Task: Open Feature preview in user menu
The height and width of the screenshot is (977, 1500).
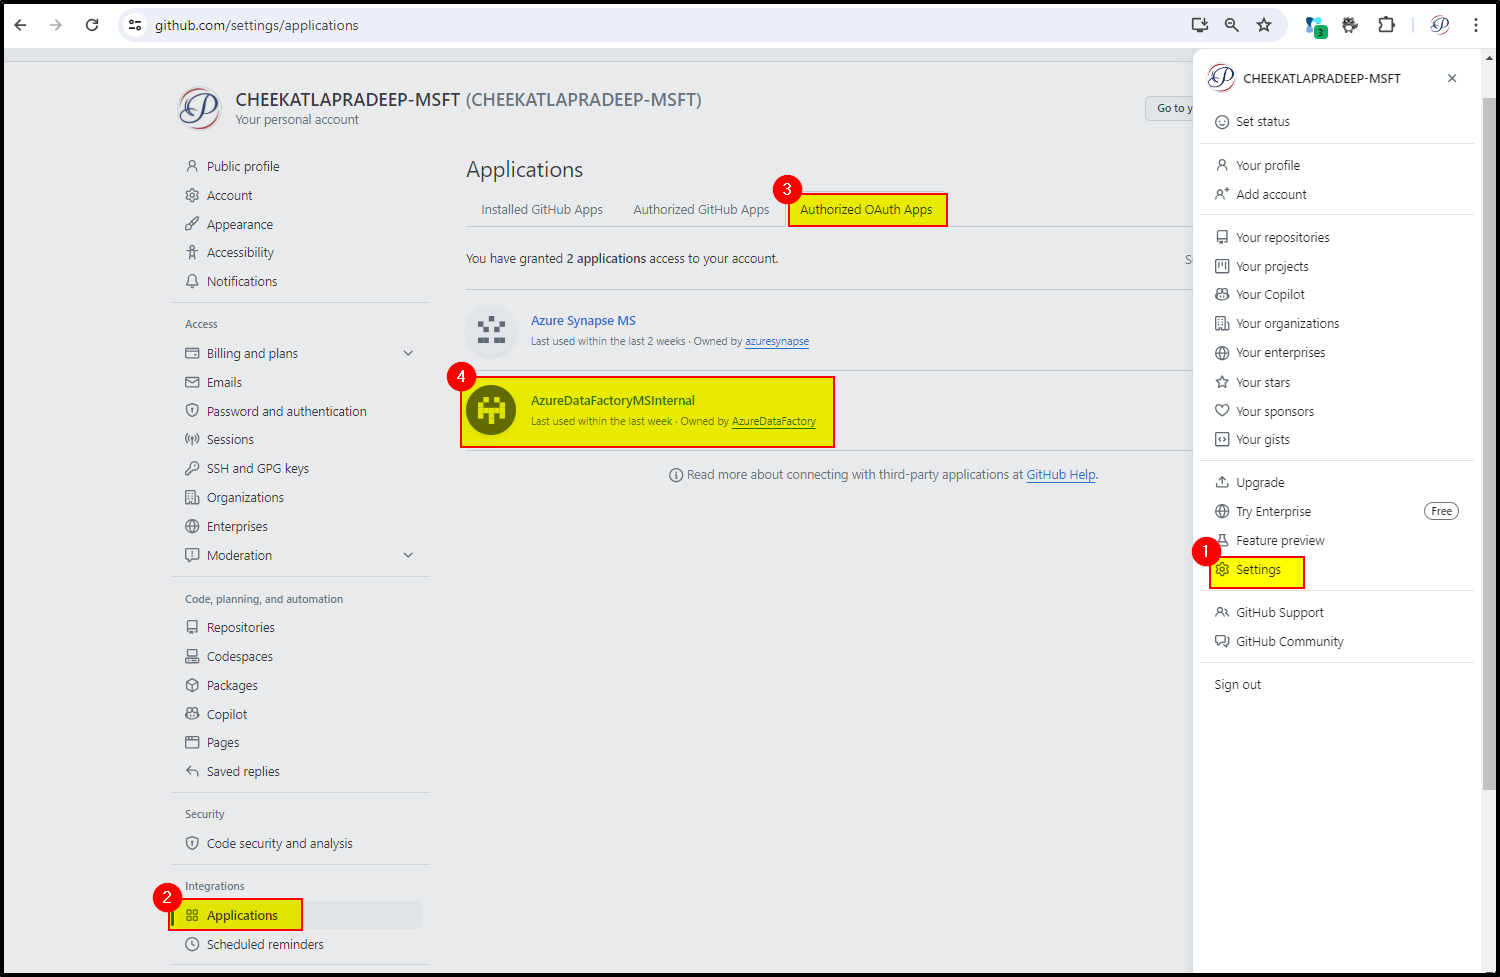Action: [x=1280, y=540]
